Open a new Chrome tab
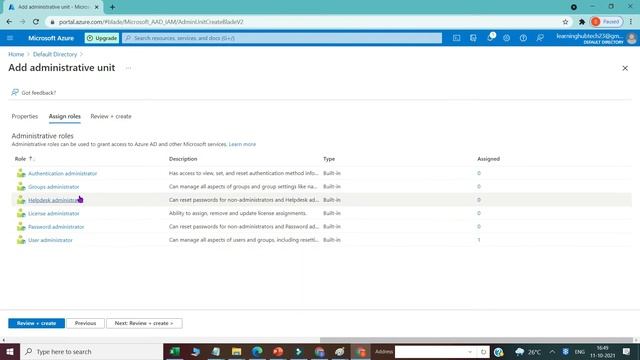The image size is (640, 360). point(112,7)
